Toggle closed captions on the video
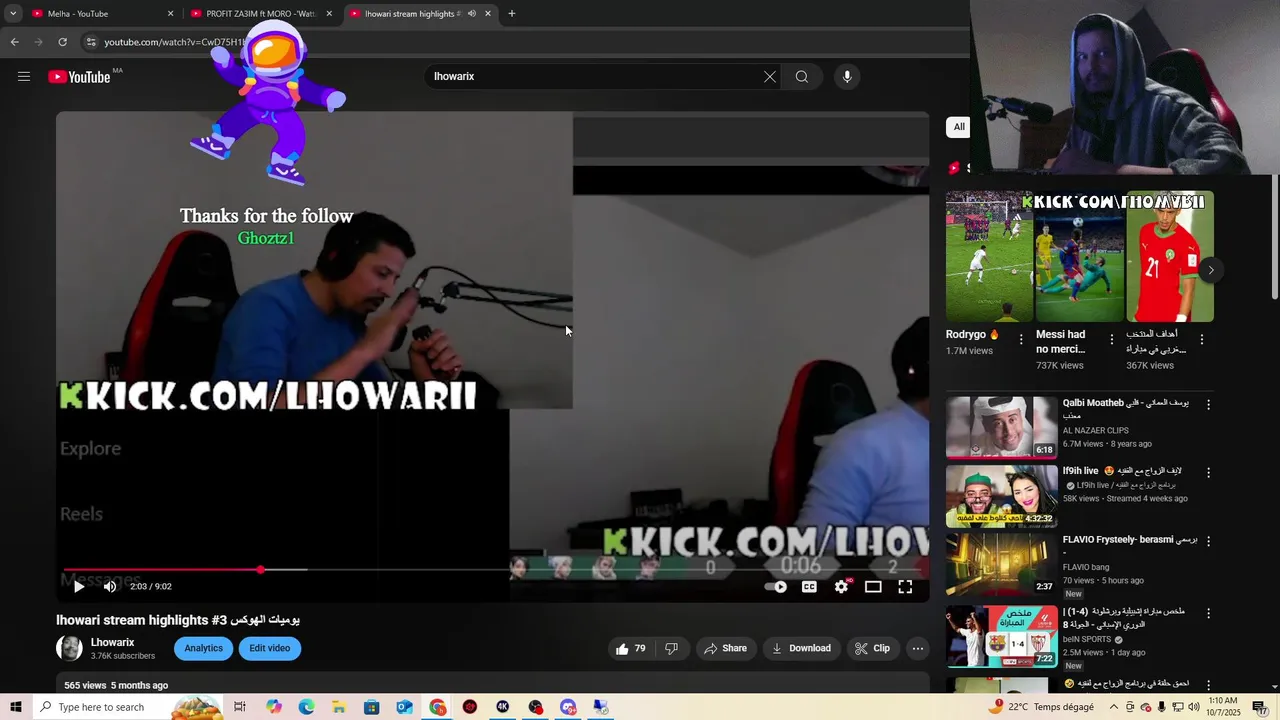1280x720 pixels. 809,587
